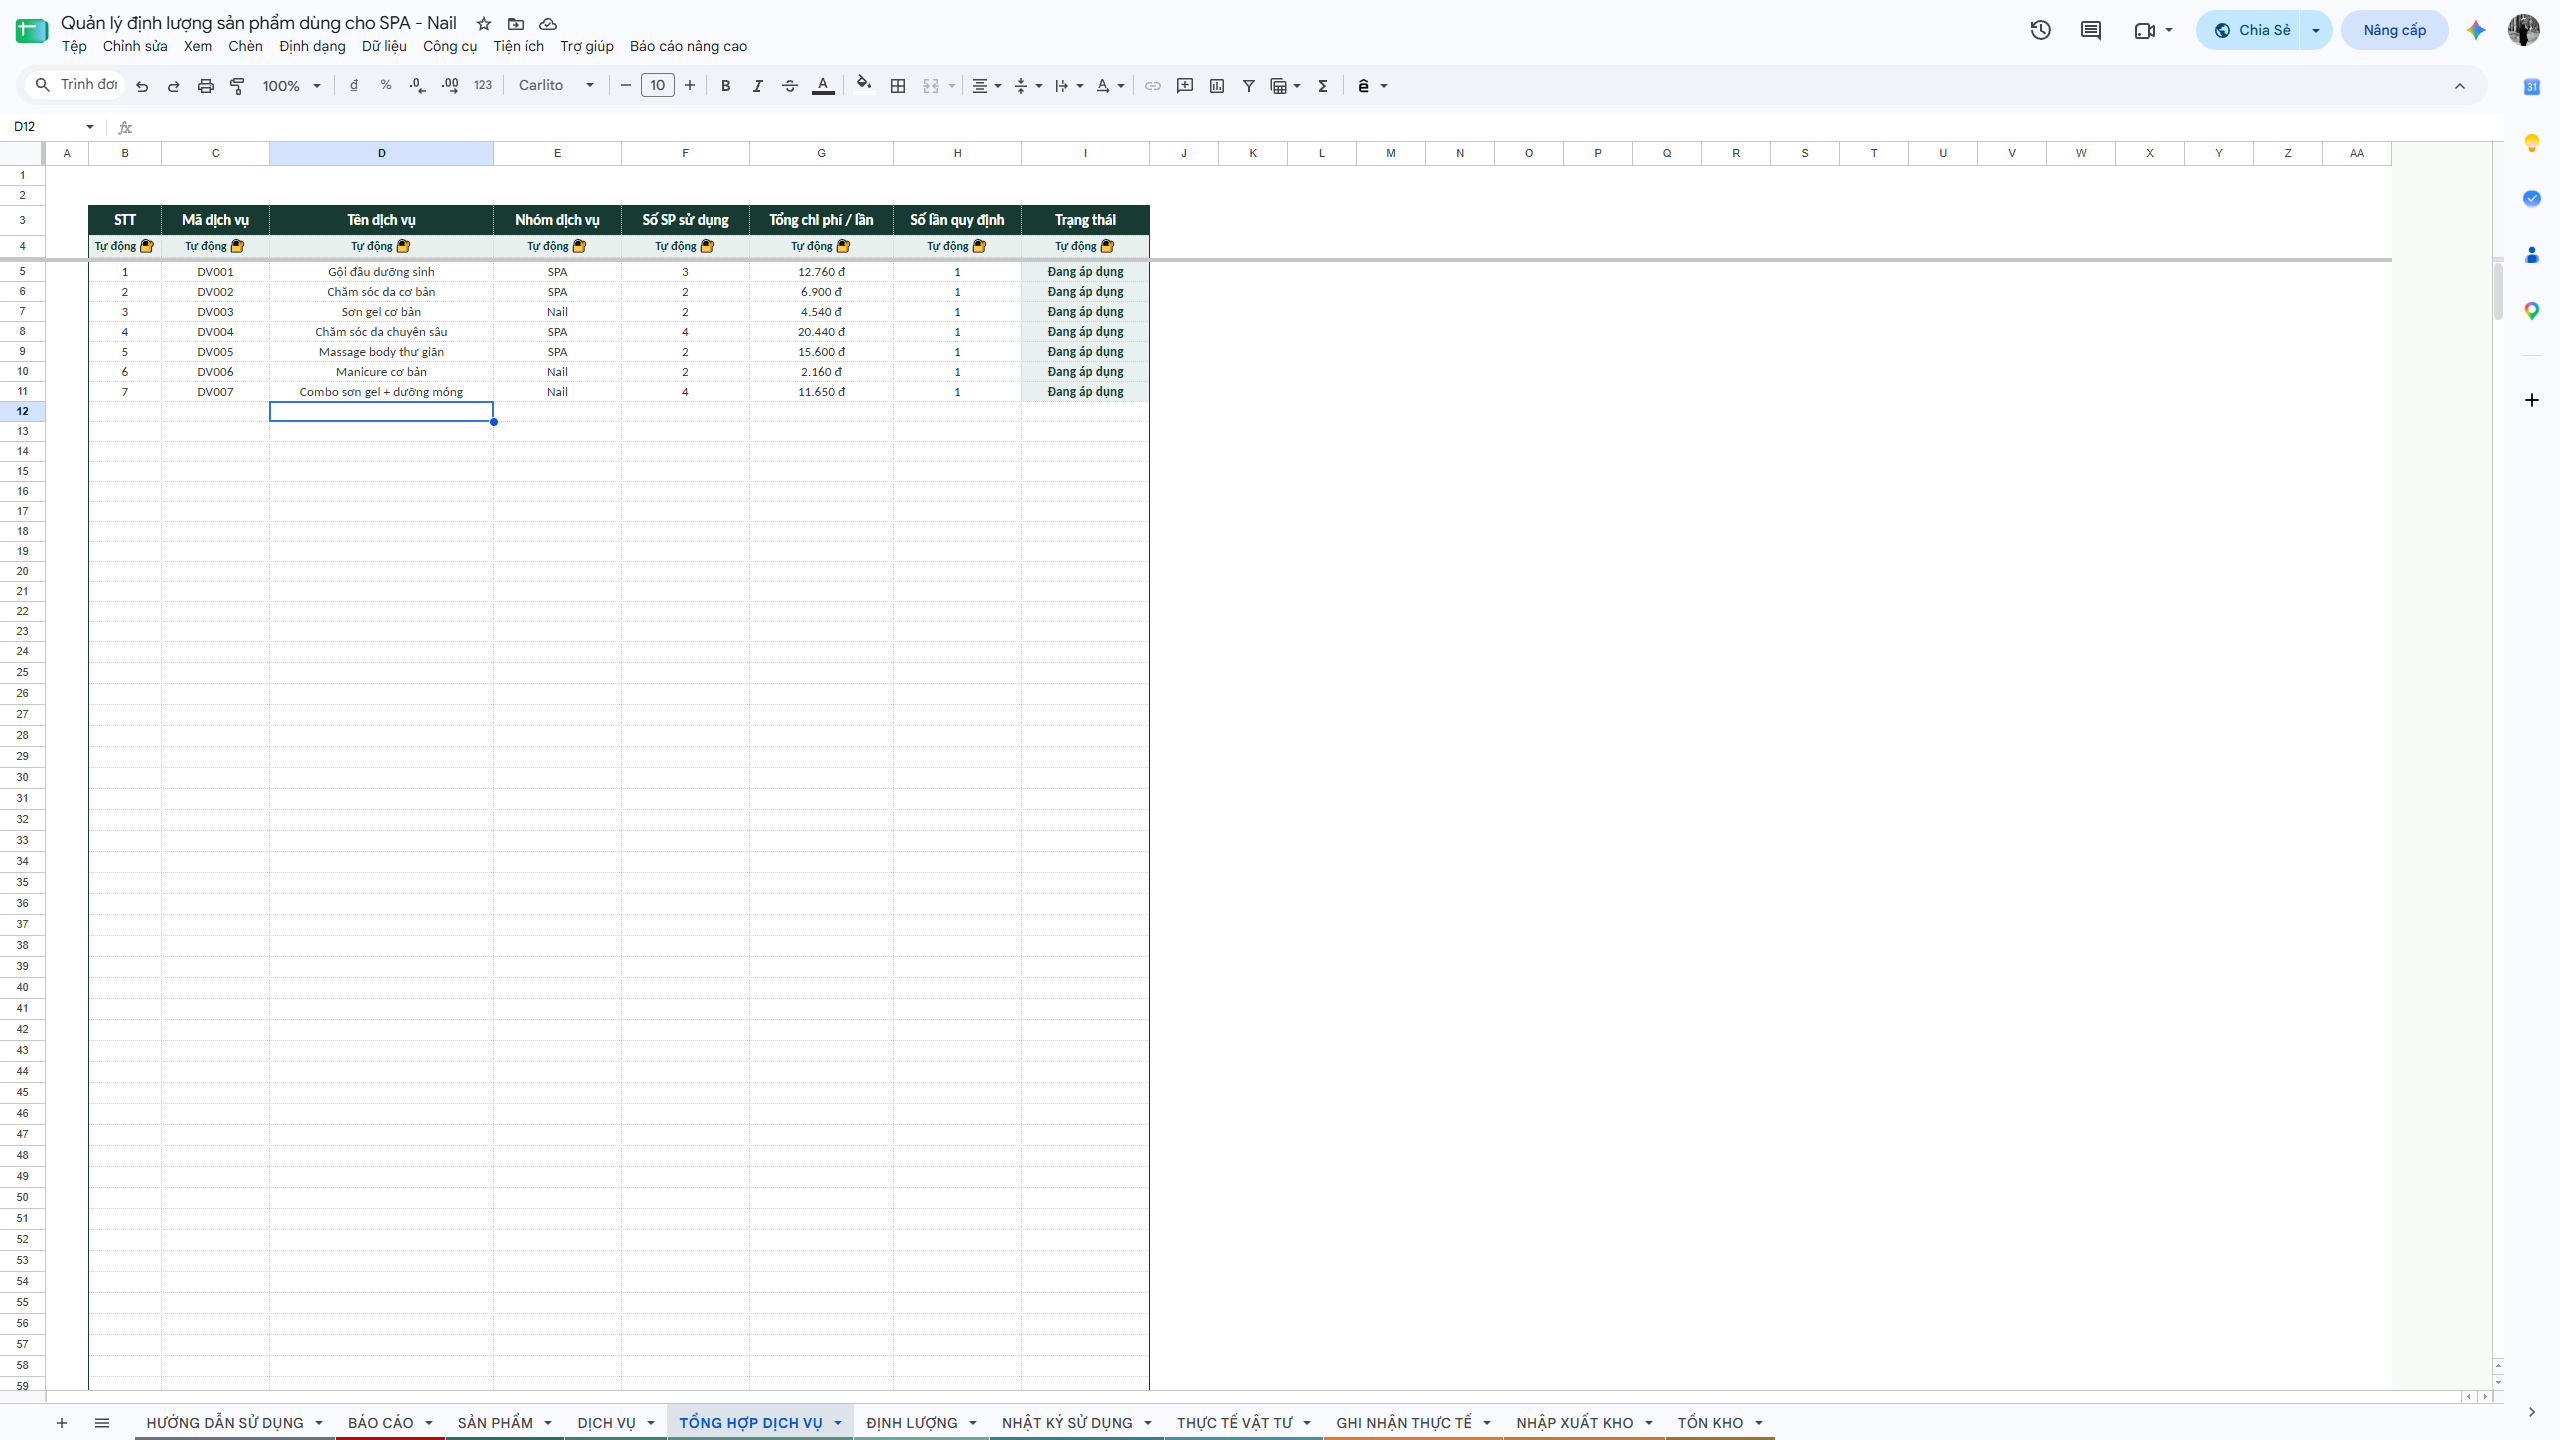This screenshot has width=2560, height=1440.
Task: Open Google Keep in side panel
Action: pyautogui.click(x=2532, y=143)
